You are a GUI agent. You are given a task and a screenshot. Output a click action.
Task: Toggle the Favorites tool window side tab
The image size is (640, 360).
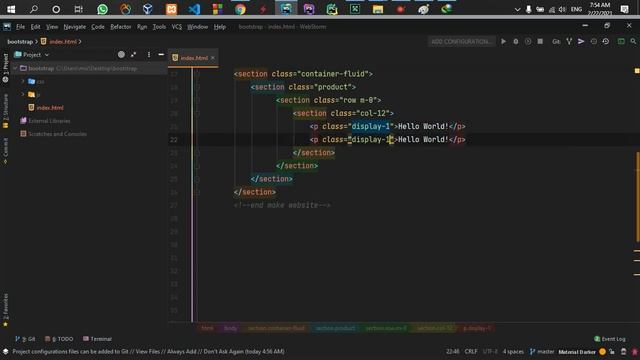[x=5, y=310]
